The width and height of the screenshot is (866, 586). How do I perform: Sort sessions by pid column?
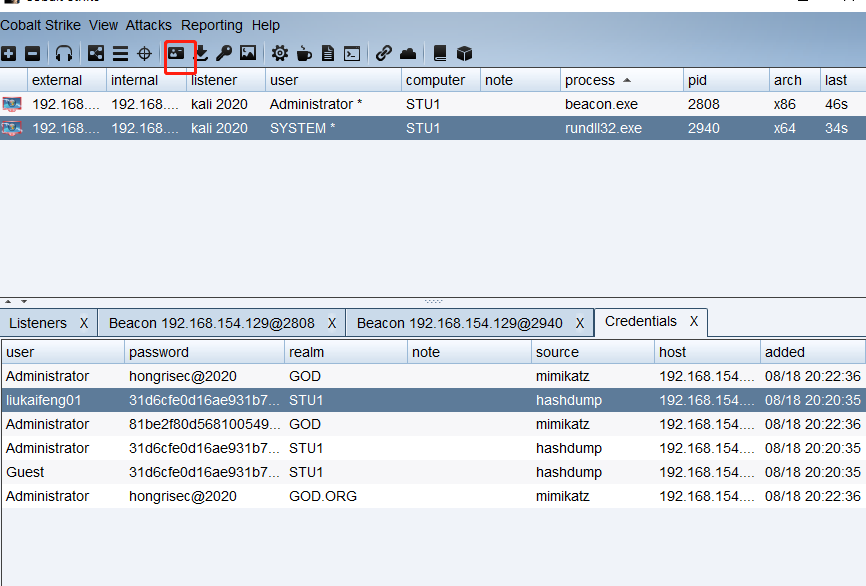pyautogui.click(x=726, y=80)
